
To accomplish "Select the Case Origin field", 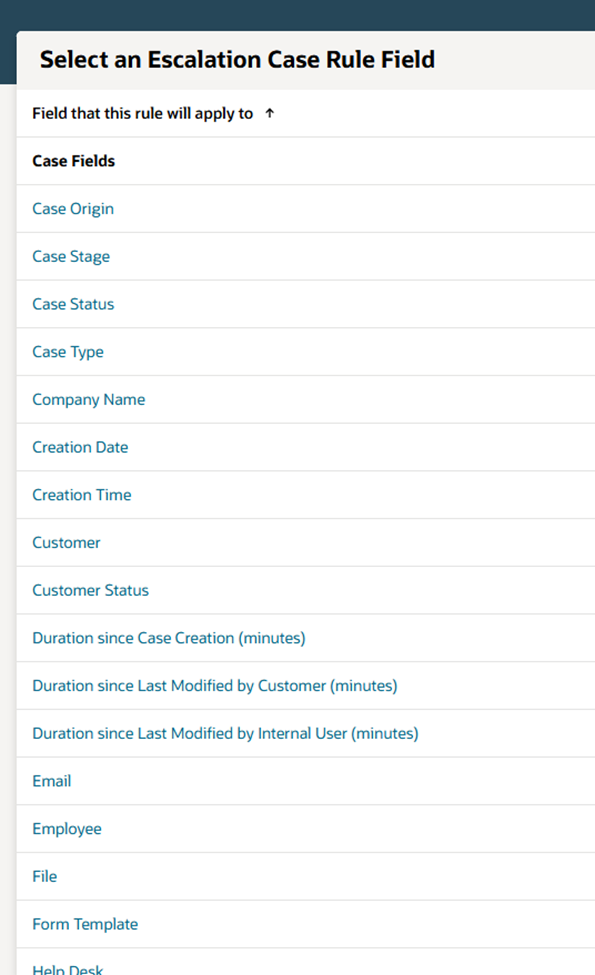I will pos(73,209).
